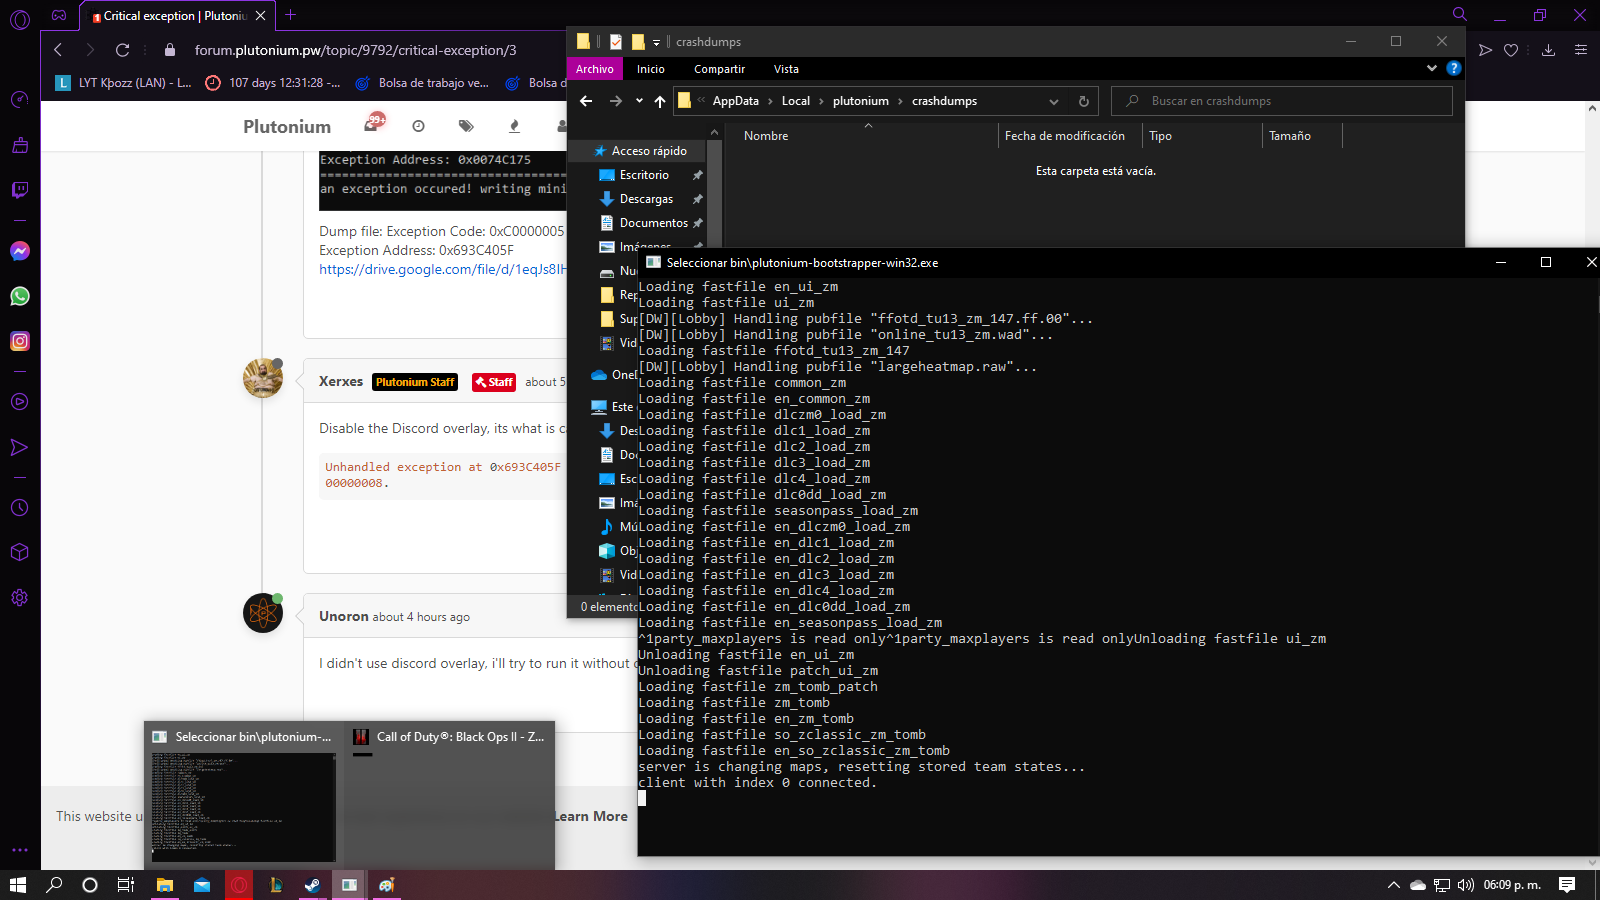Click the bookmark heart icon in Opera
The width and height of the screenshot is (1600, 900).
click(x=1511, y=50)
